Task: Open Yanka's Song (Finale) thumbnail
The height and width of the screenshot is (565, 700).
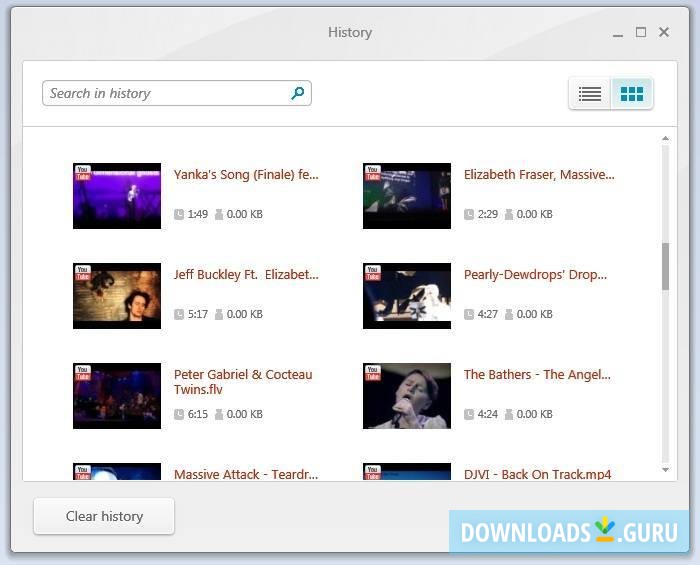Action: click(x=117, y=196)
